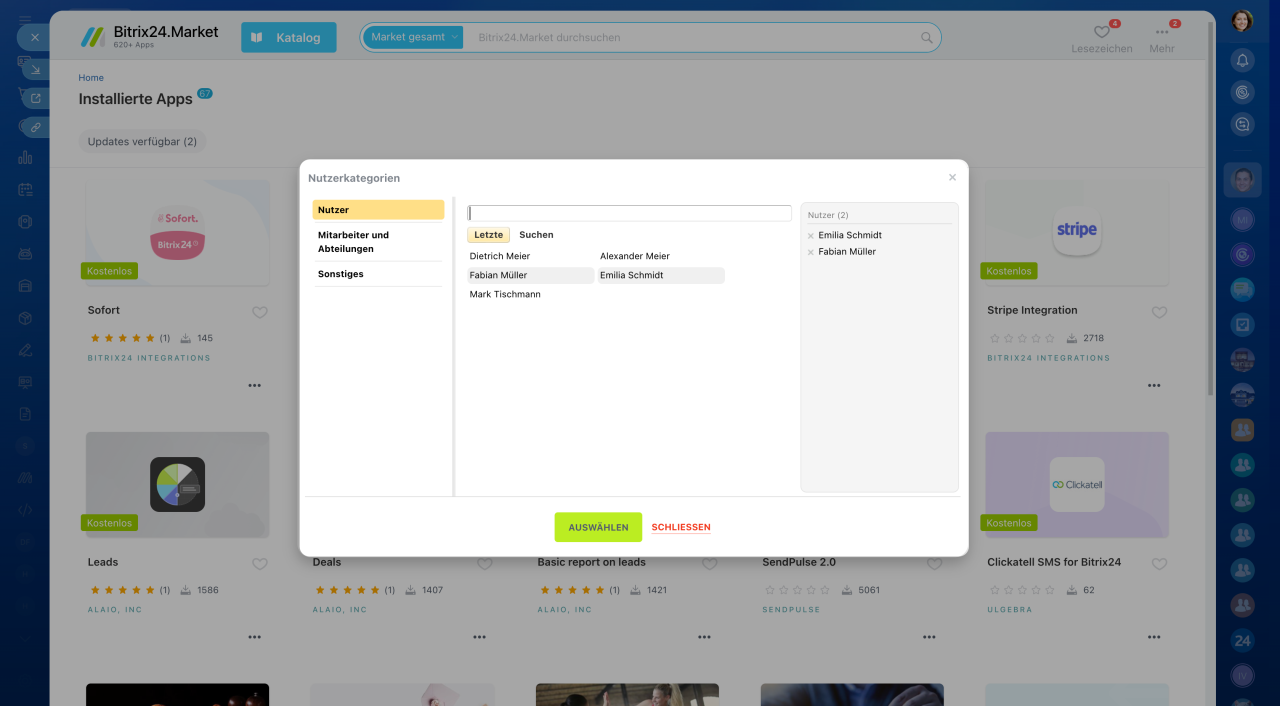
Task: Open in new window sidebar icon
Action: coord(35,98)
